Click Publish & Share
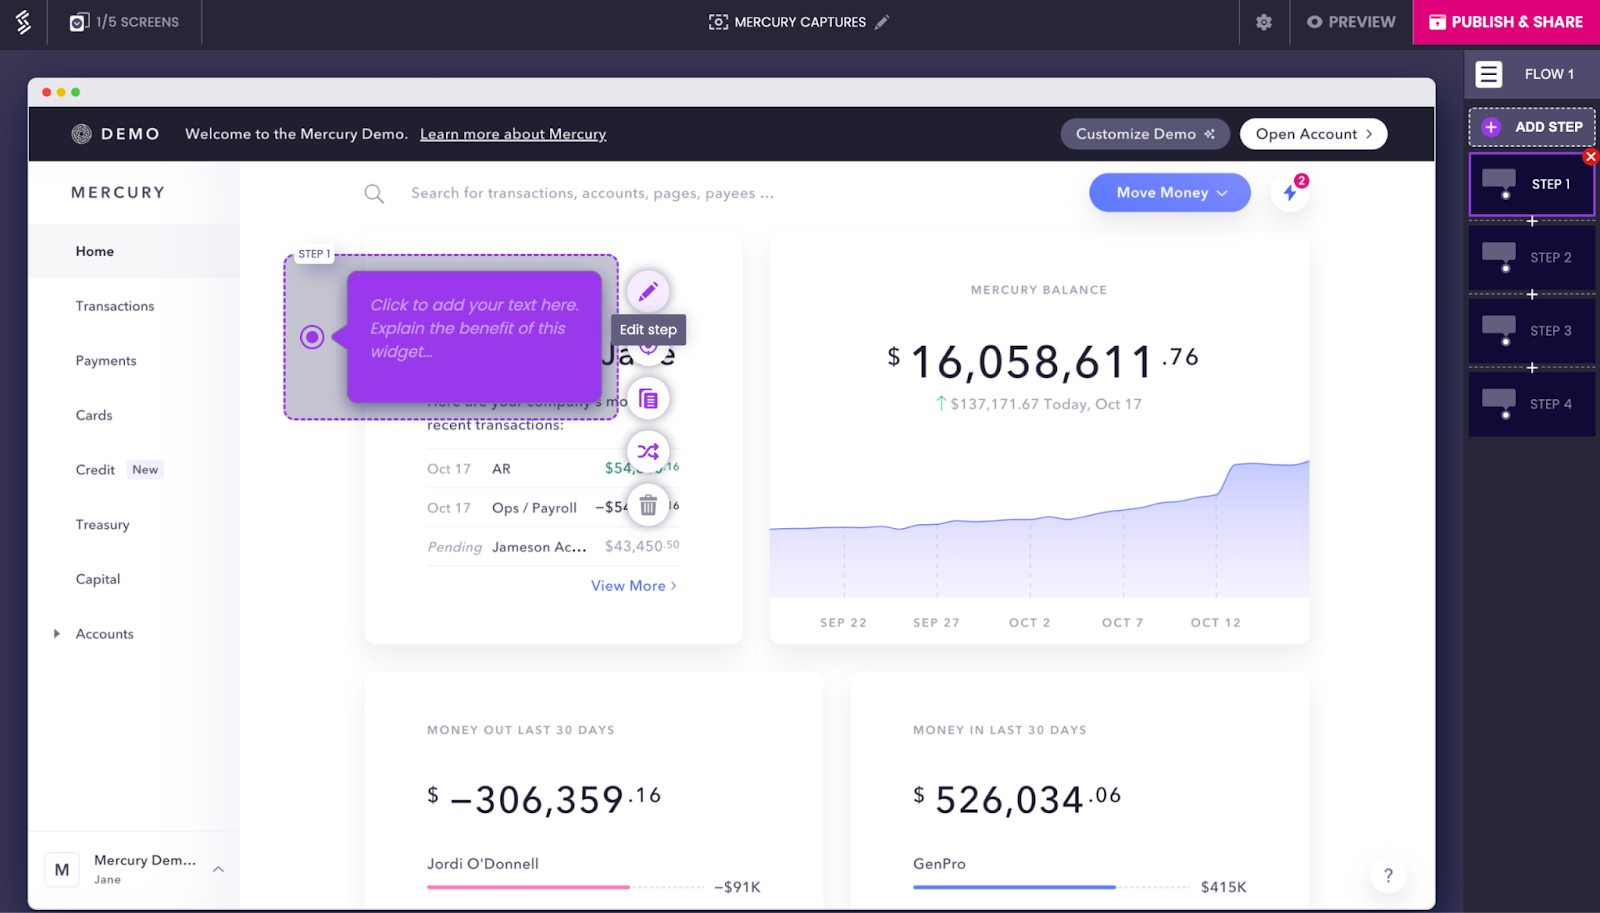Image resolution: width=1600 pixels, height=913 pixels. [x=1506, y=22]
